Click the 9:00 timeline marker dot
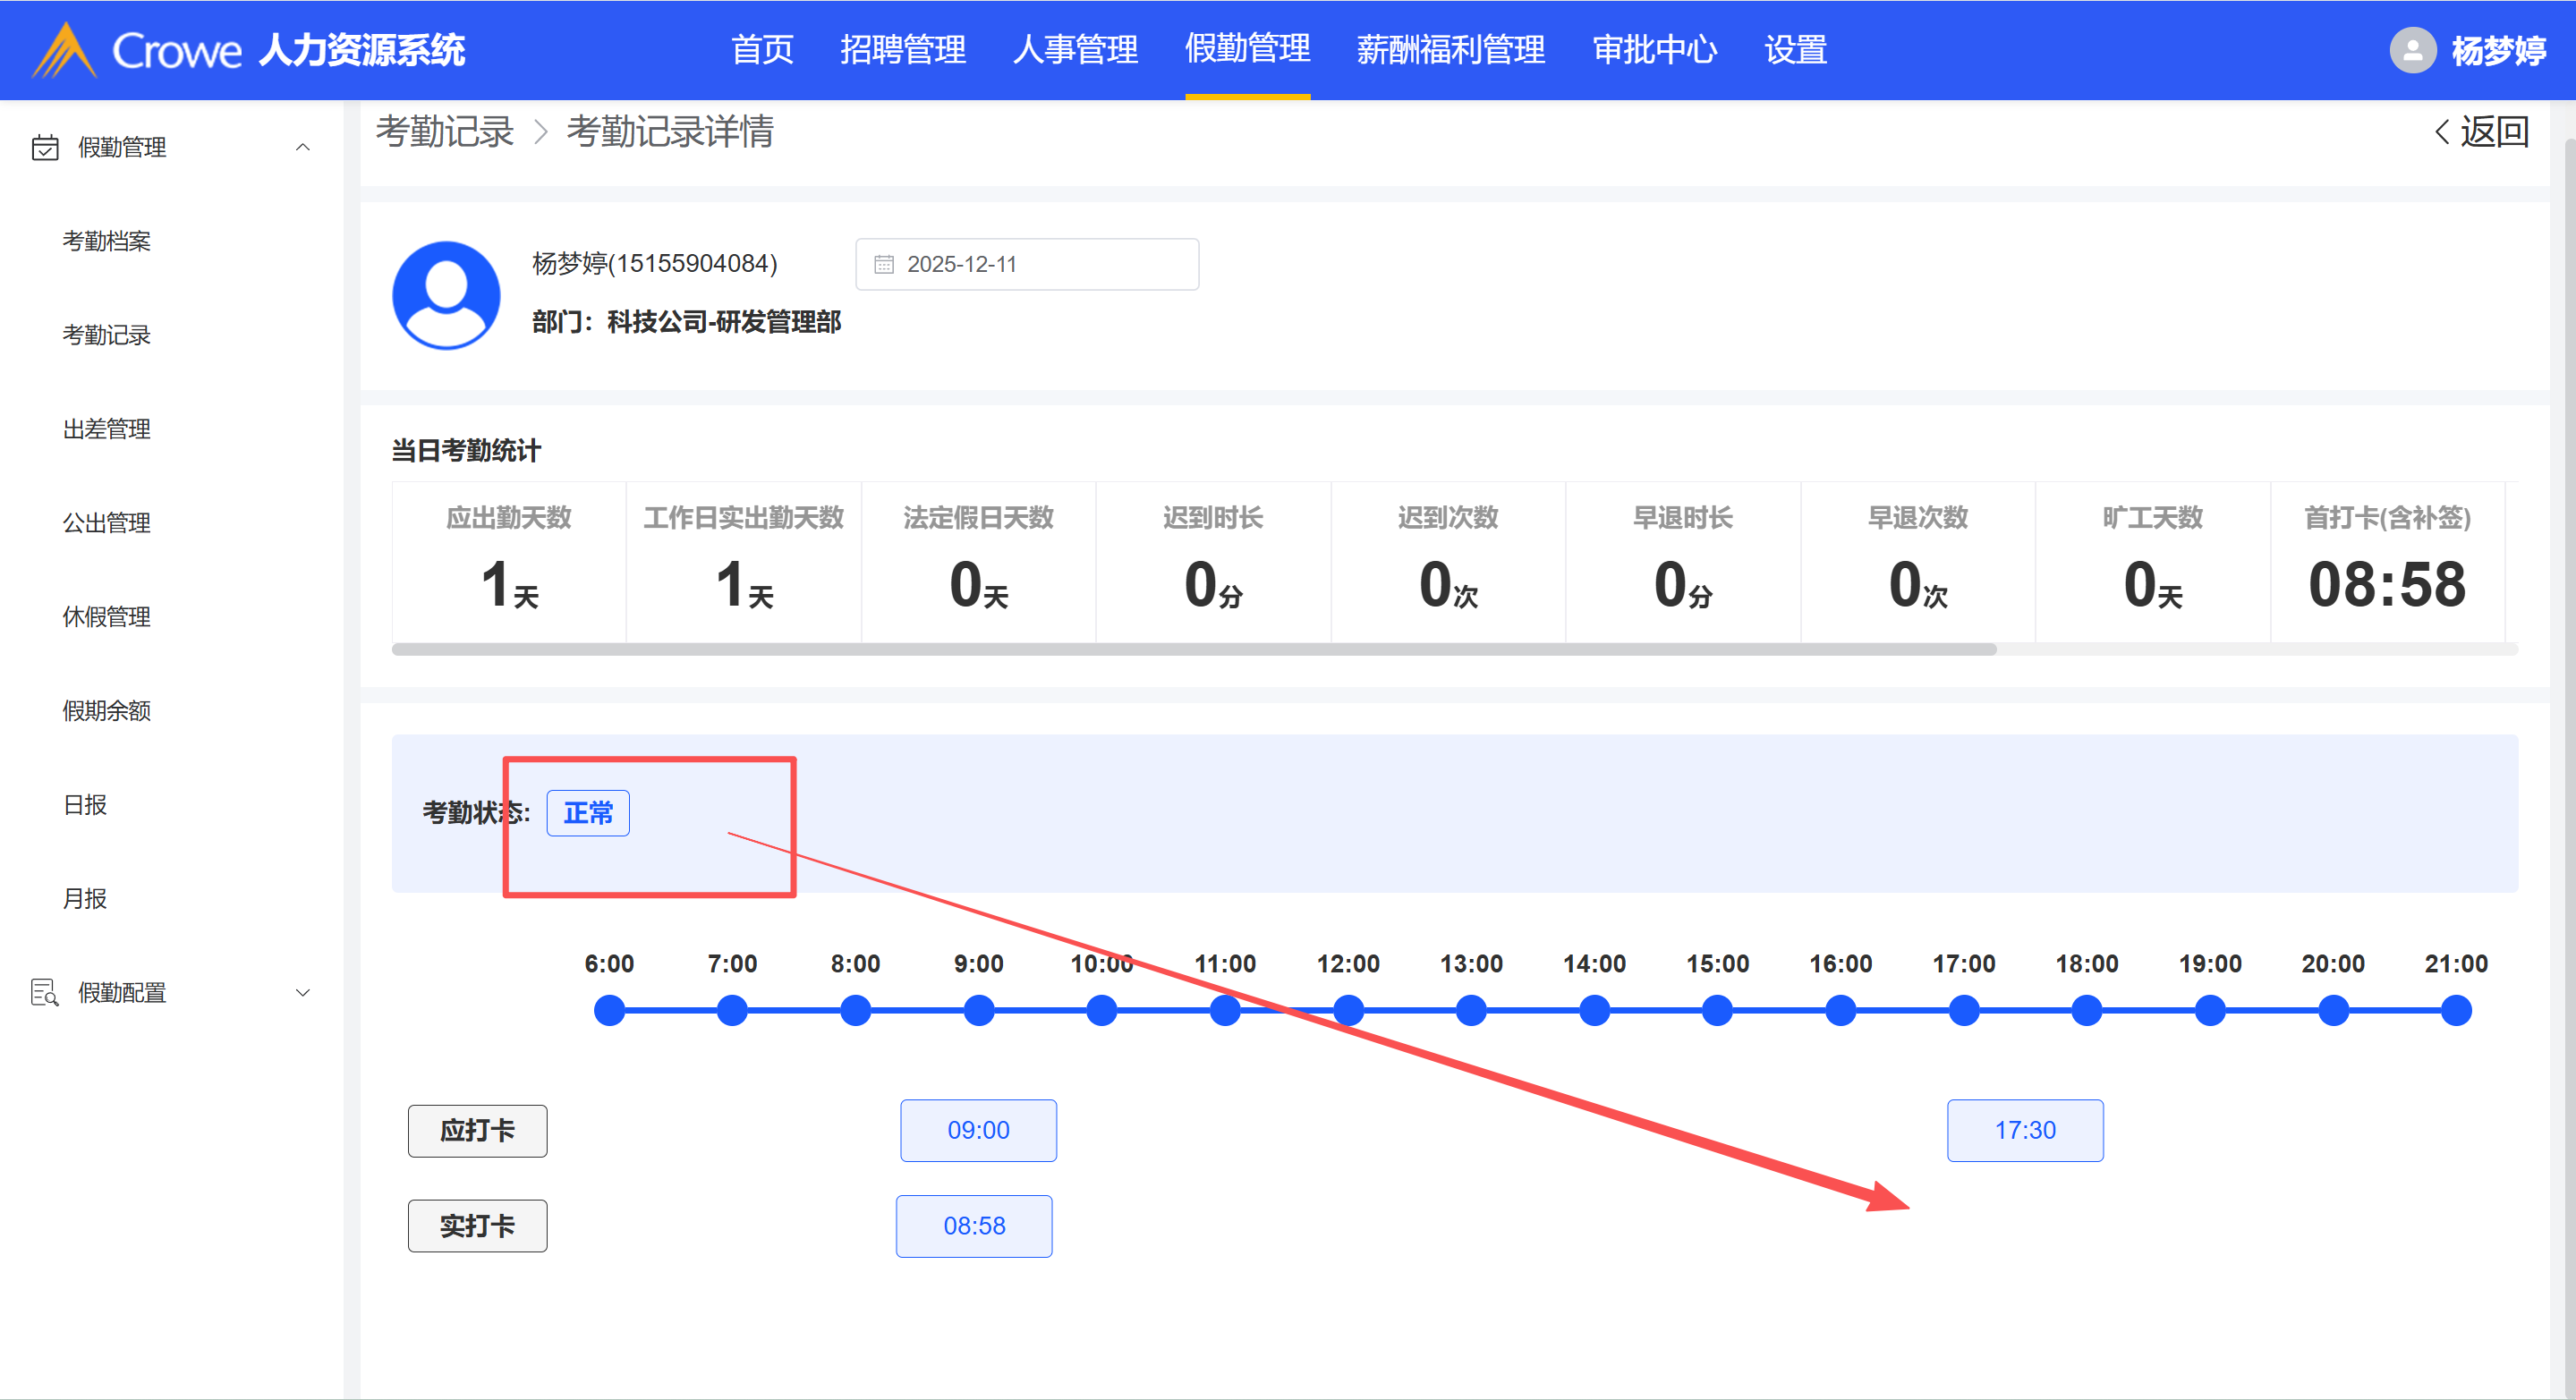The image size is (2576, 1400). (978, 1010)
